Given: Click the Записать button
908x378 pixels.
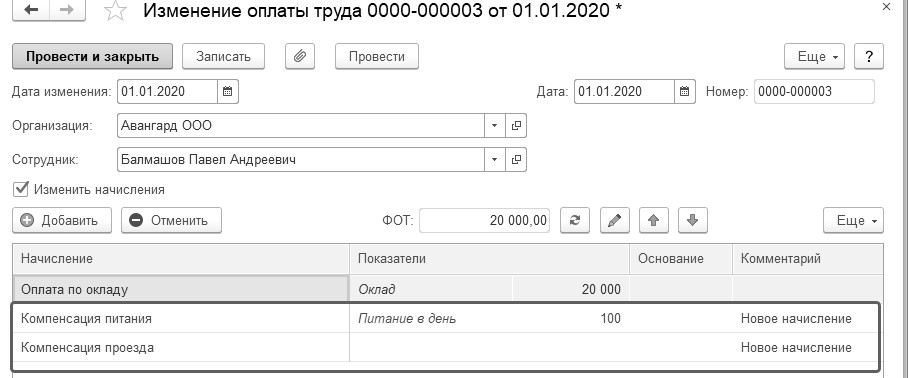Looking at the screenshot, I should pyautogui.click(x=224, y=56).
